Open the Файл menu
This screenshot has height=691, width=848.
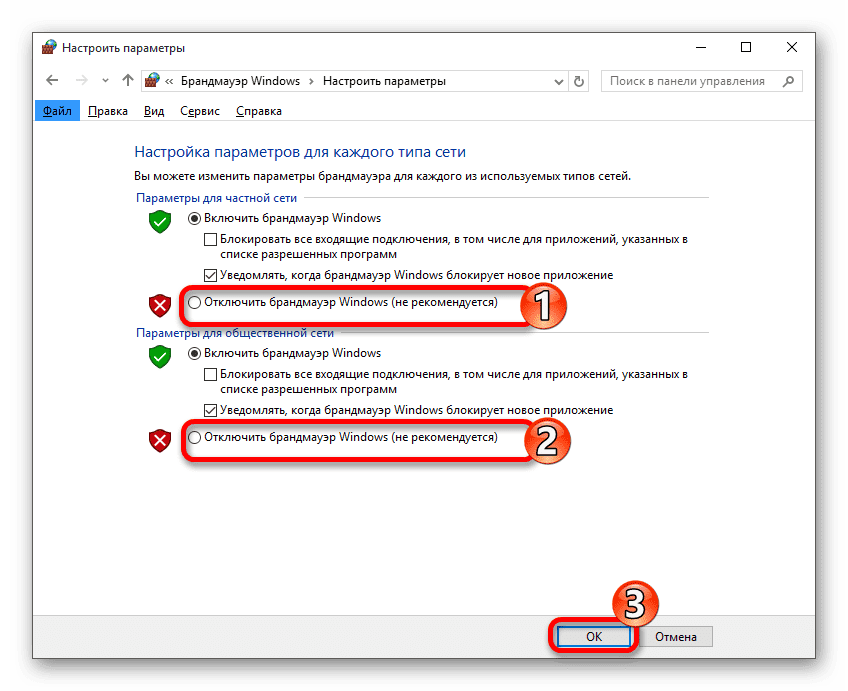(x=57, y=111)
